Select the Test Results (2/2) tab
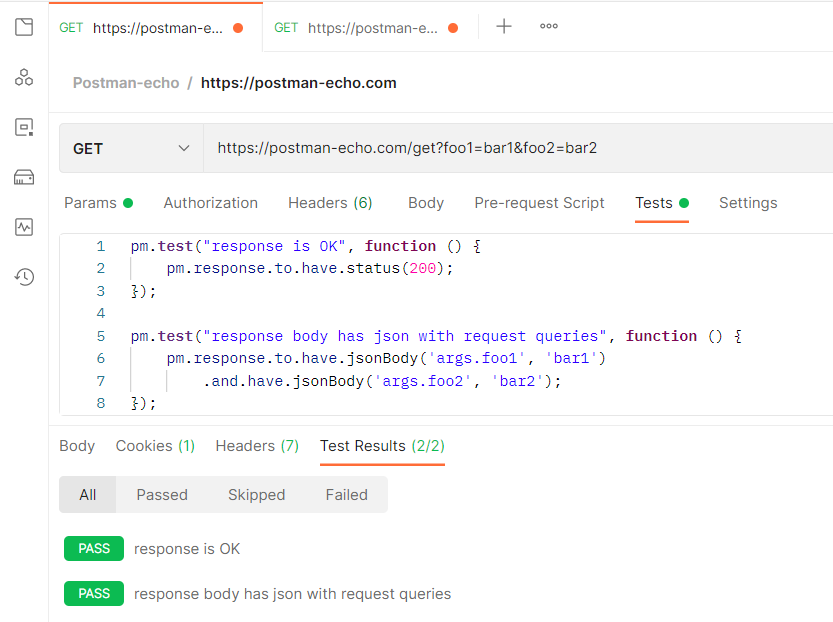Screen dimensions: 833x622 (x=382, y=446)
